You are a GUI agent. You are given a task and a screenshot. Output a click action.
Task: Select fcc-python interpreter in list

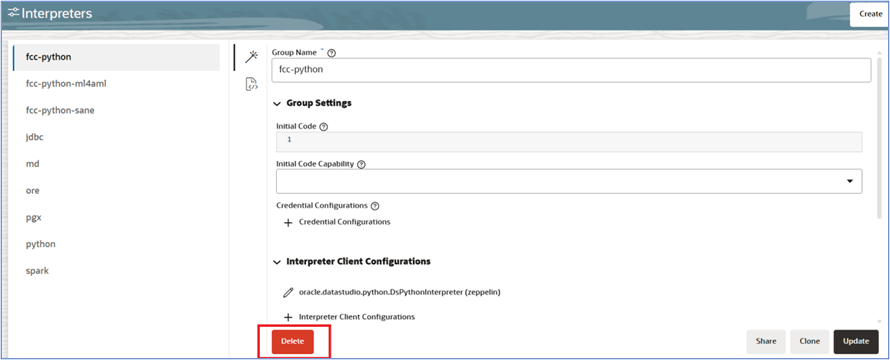[116, 57]
